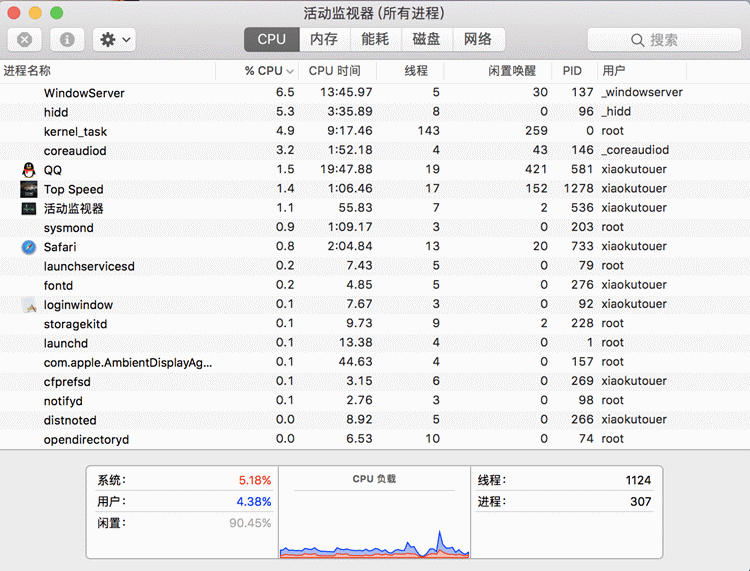Sort by 进程名称 column header
Screen dimensions: 750x571
108,71
